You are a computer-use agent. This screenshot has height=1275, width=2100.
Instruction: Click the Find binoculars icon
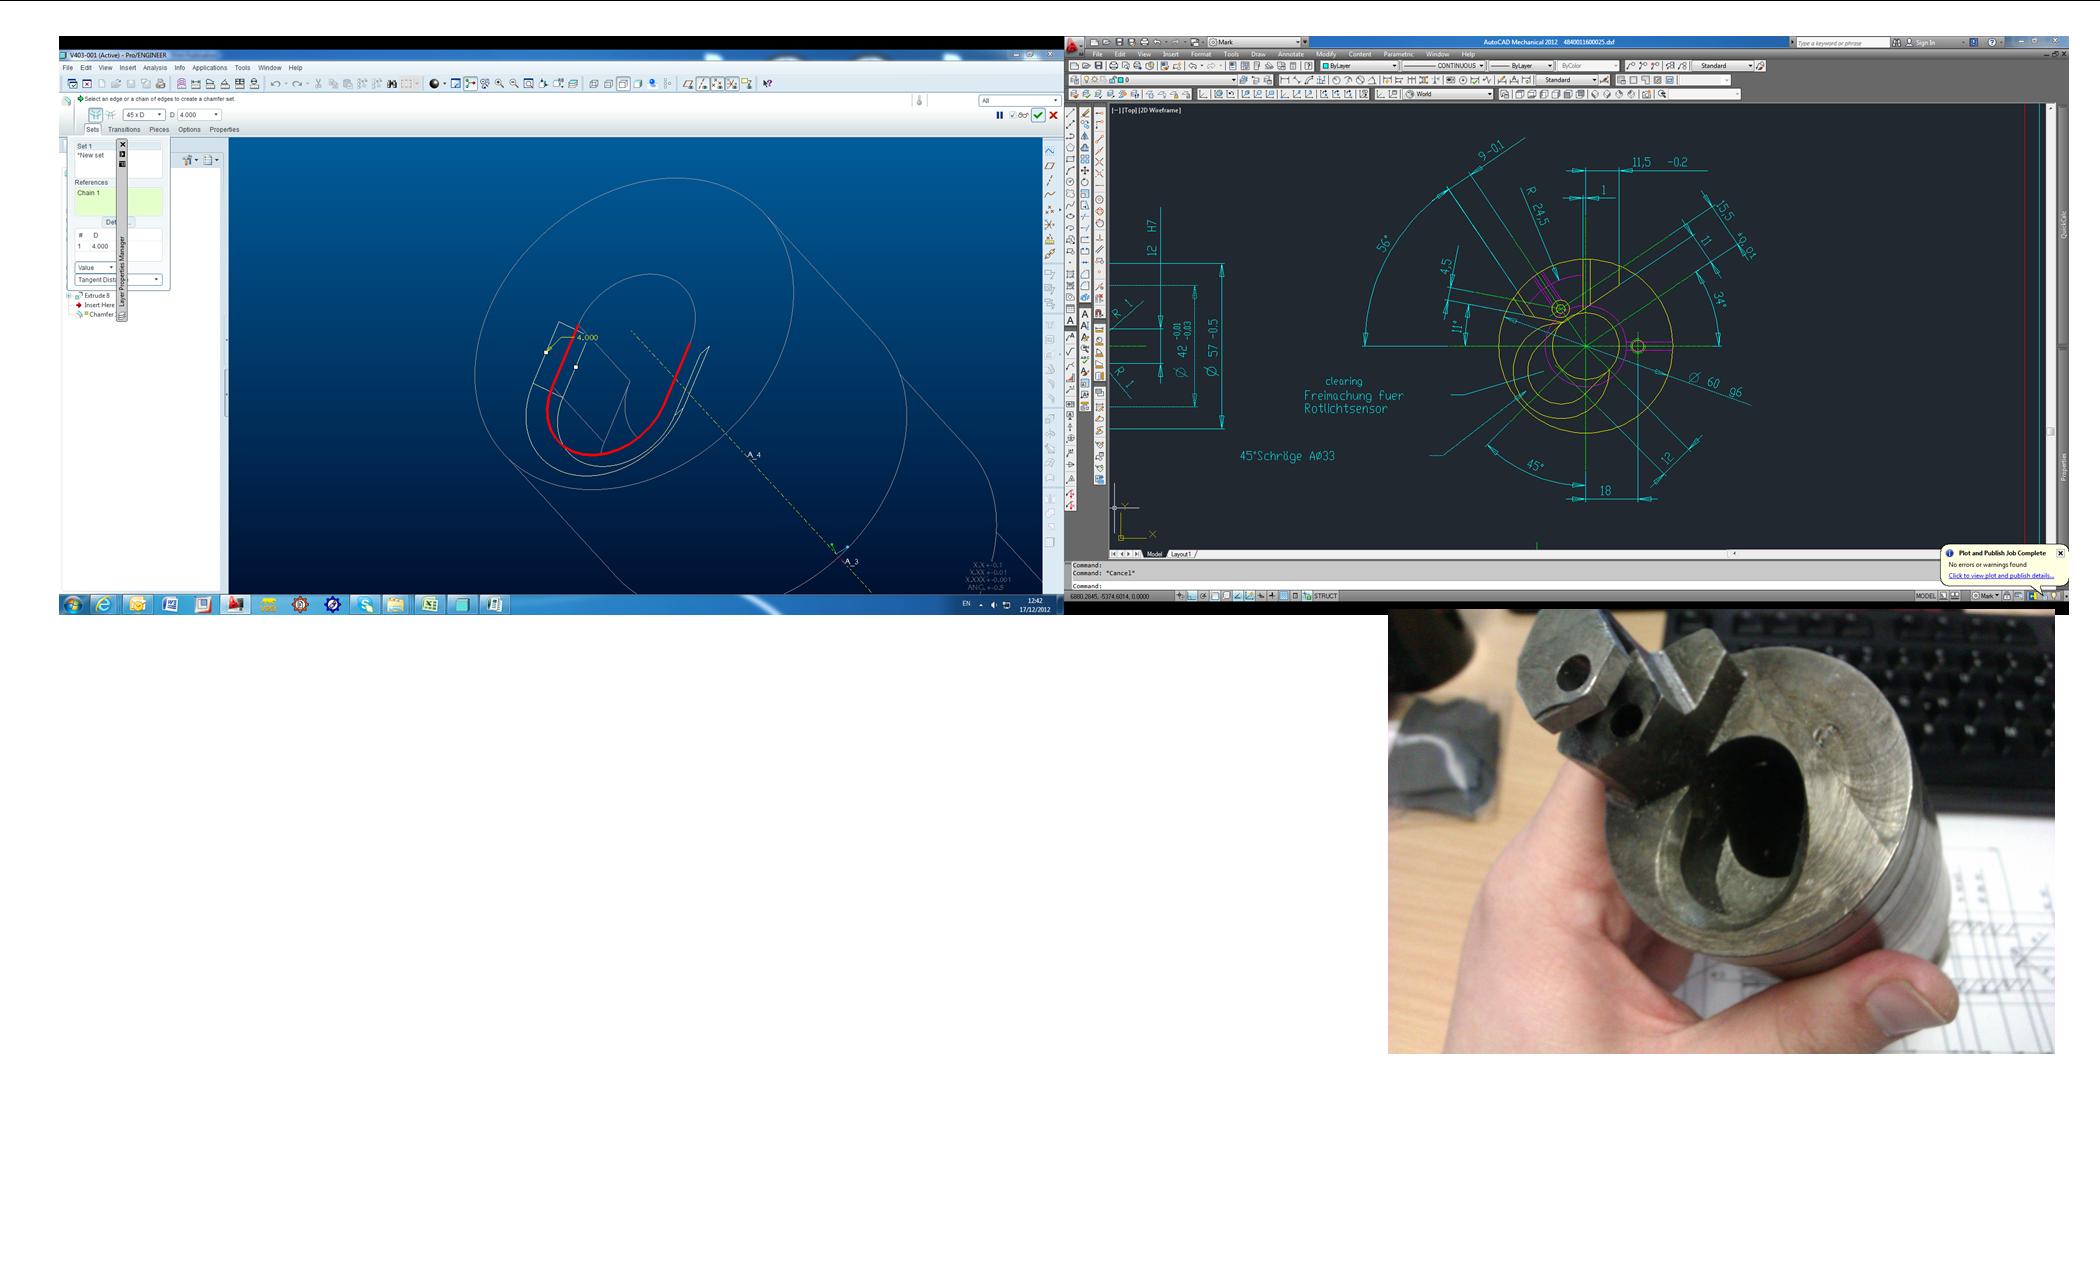pyautogui.click(x=392, y=84)
